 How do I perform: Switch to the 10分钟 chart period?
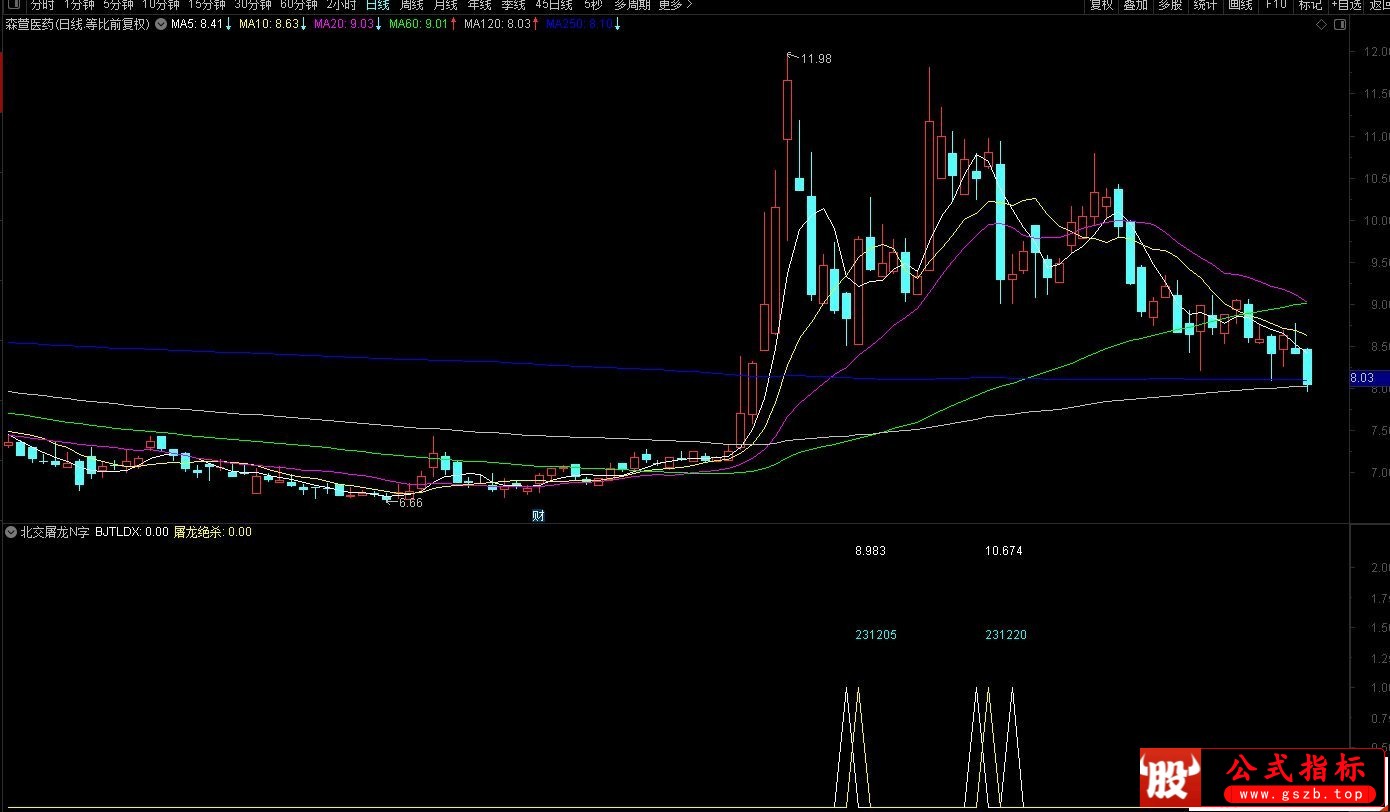[161, 4]
